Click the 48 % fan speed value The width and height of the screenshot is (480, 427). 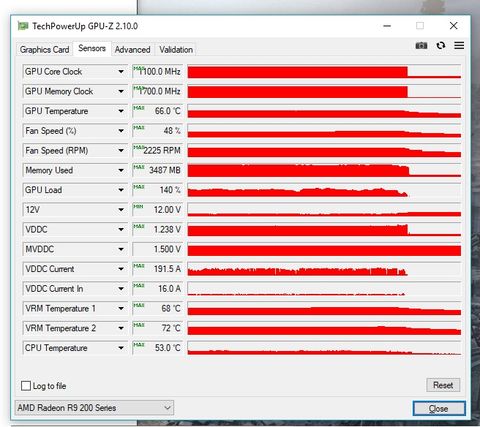[x=158, y=131]
